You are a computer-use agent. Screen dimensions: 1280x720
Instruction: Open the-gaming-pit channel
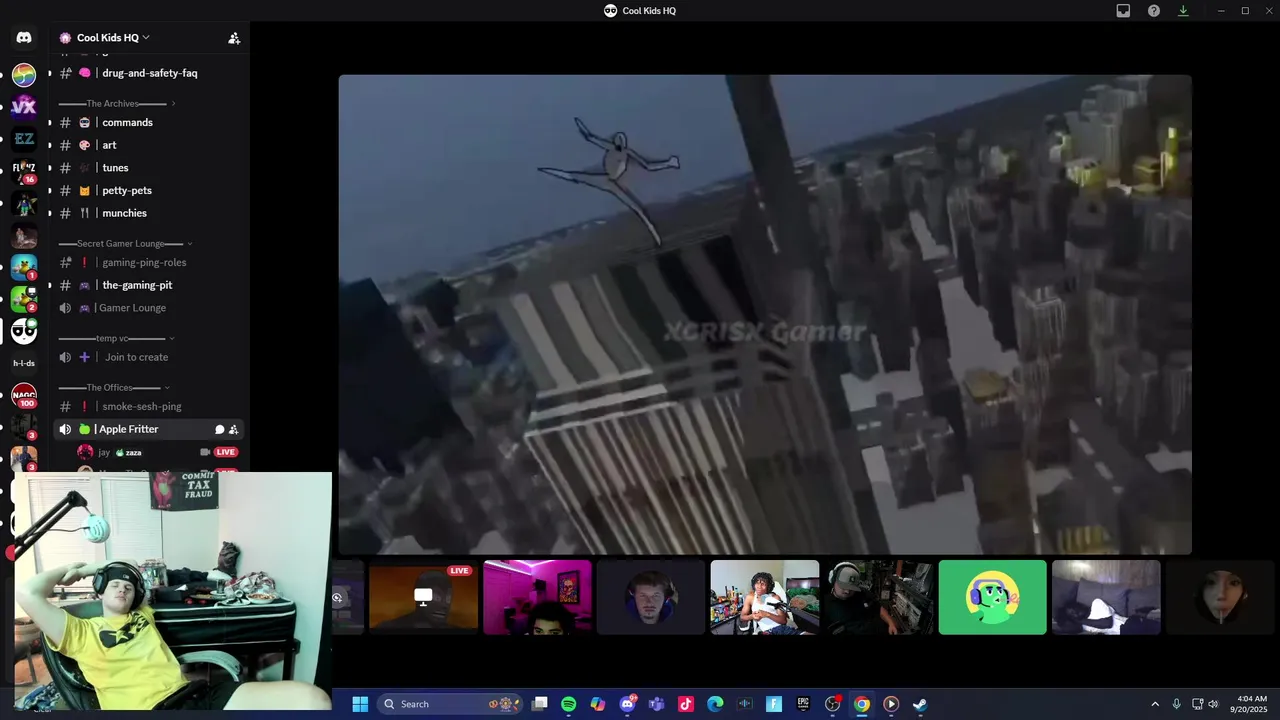[x=149, y=285]
